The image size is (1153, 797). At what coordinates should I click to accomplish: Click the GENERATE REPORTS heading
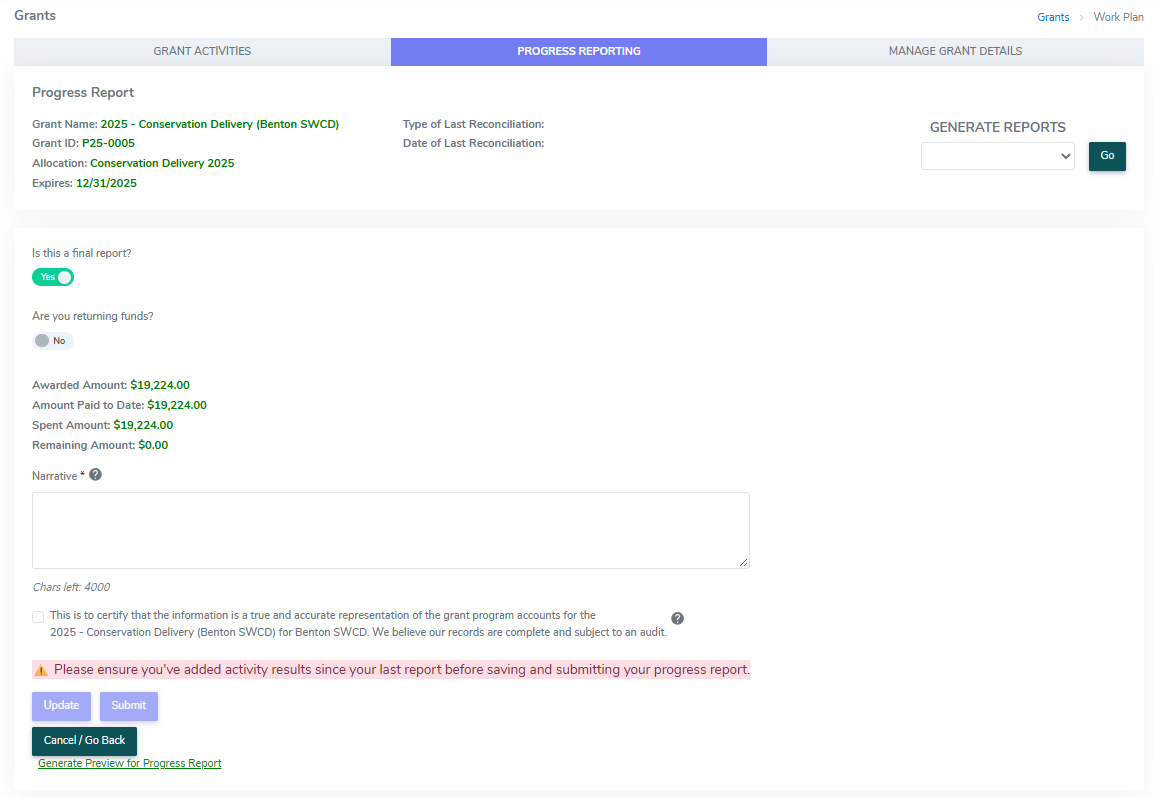click(x=997, y=127)
